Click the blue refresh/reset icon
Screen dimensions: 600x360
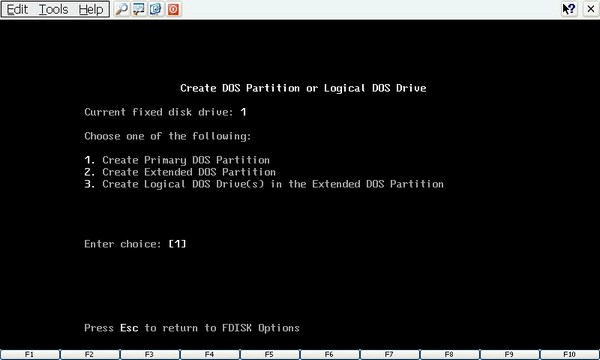(155, 9)
